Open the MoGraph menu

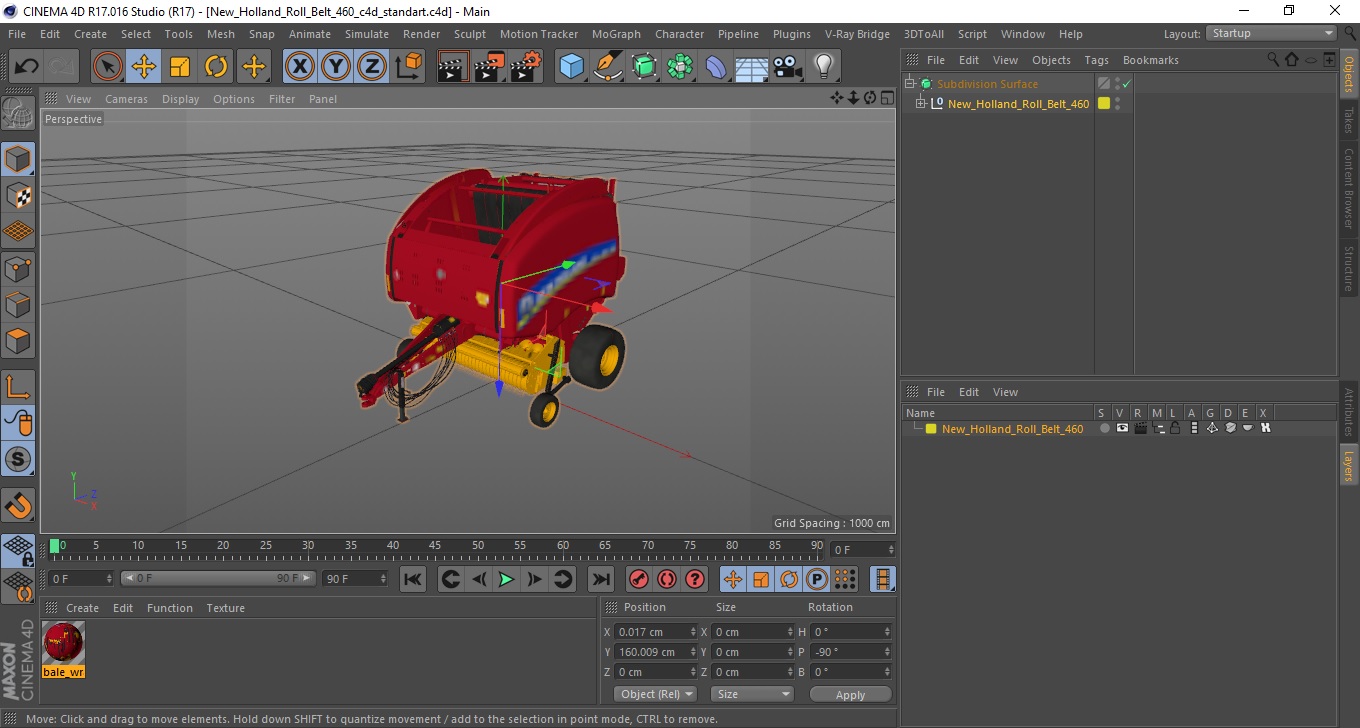point(616,34)
